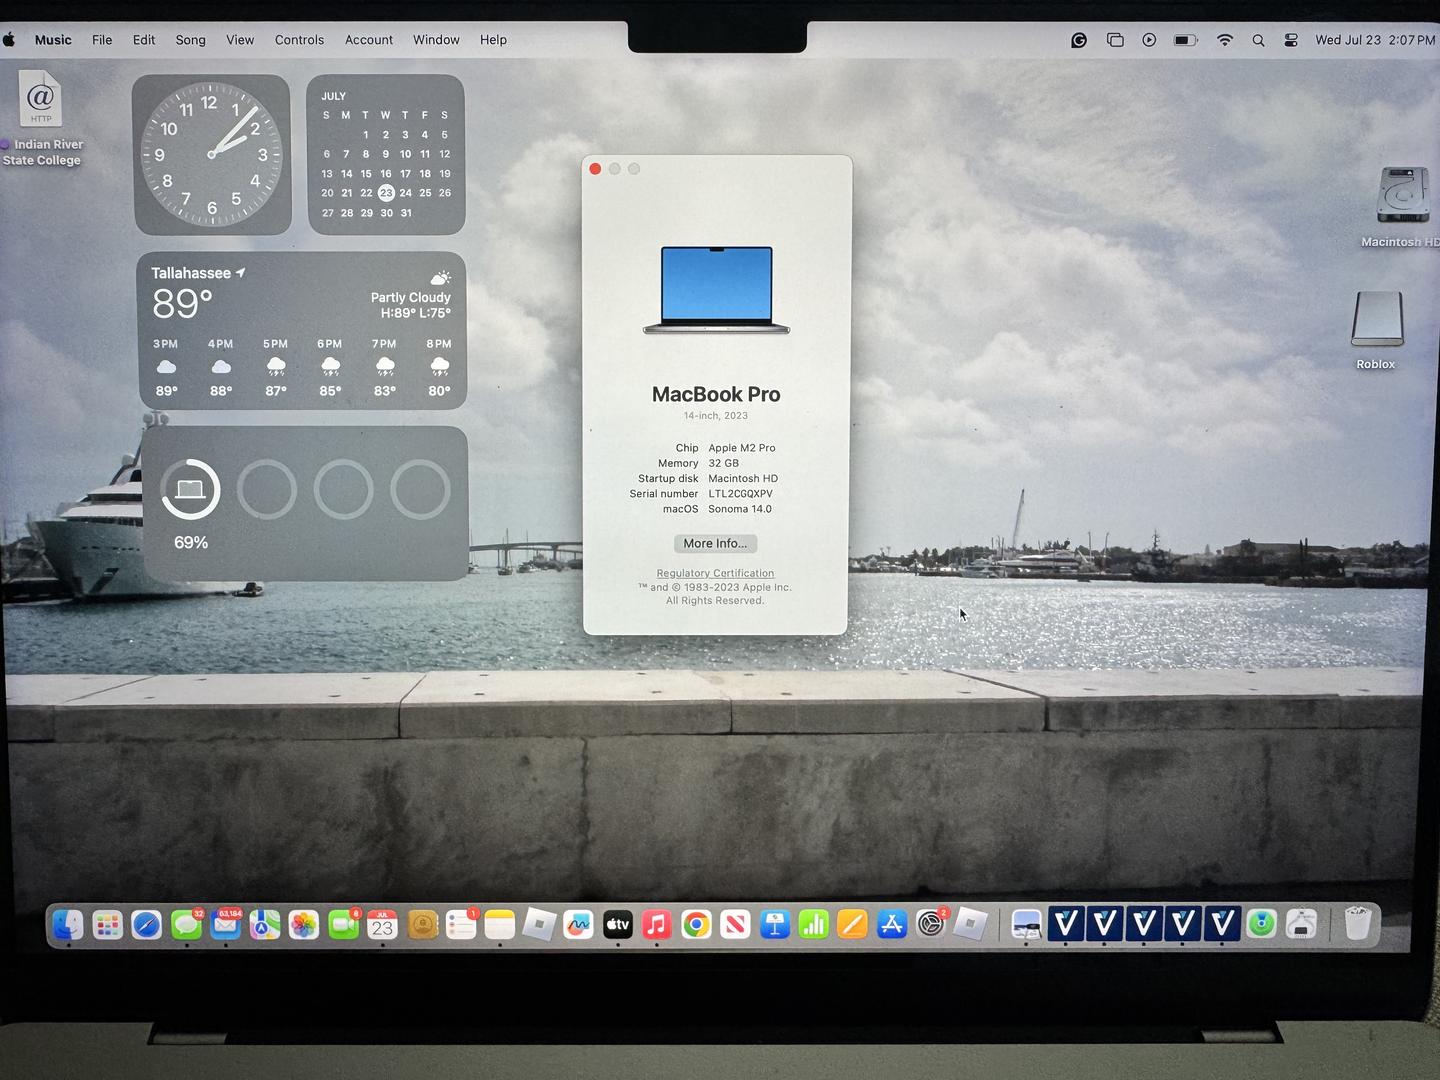Click MacBook Pro image in About window
This screenshot has height=1080, width=1440.
716,290
